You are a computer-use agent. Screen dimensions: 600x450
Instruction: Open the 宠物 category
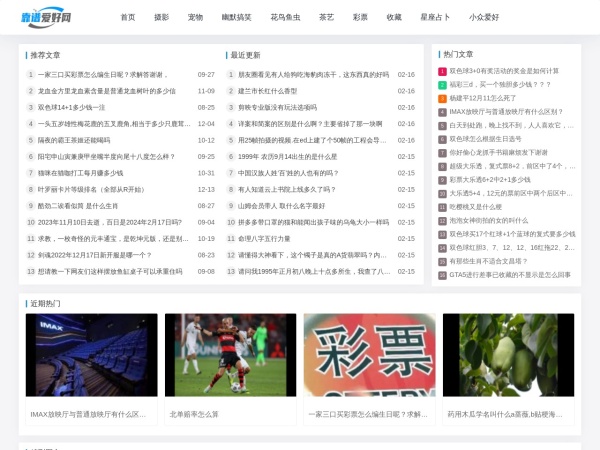pos(195,17)
